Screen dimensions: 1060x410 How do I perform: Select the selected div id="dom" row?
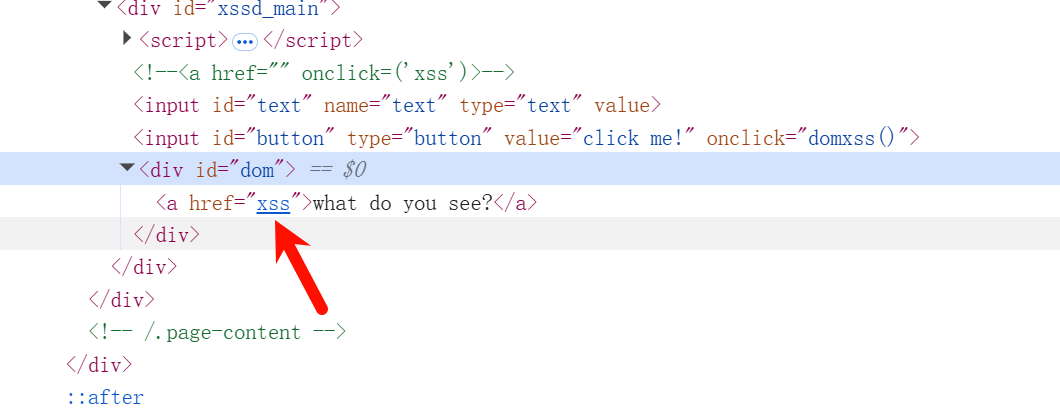click(530, 168)
